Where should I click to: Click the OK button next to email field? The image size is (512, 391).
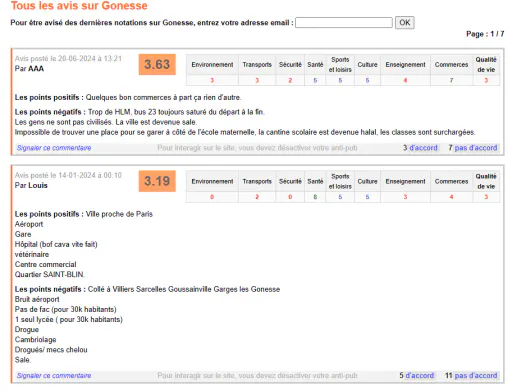(405, 23)
